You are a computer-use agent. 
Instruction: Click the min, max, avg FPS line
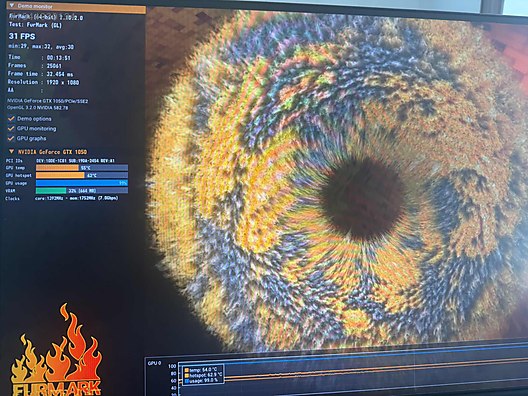click(41, 47)
